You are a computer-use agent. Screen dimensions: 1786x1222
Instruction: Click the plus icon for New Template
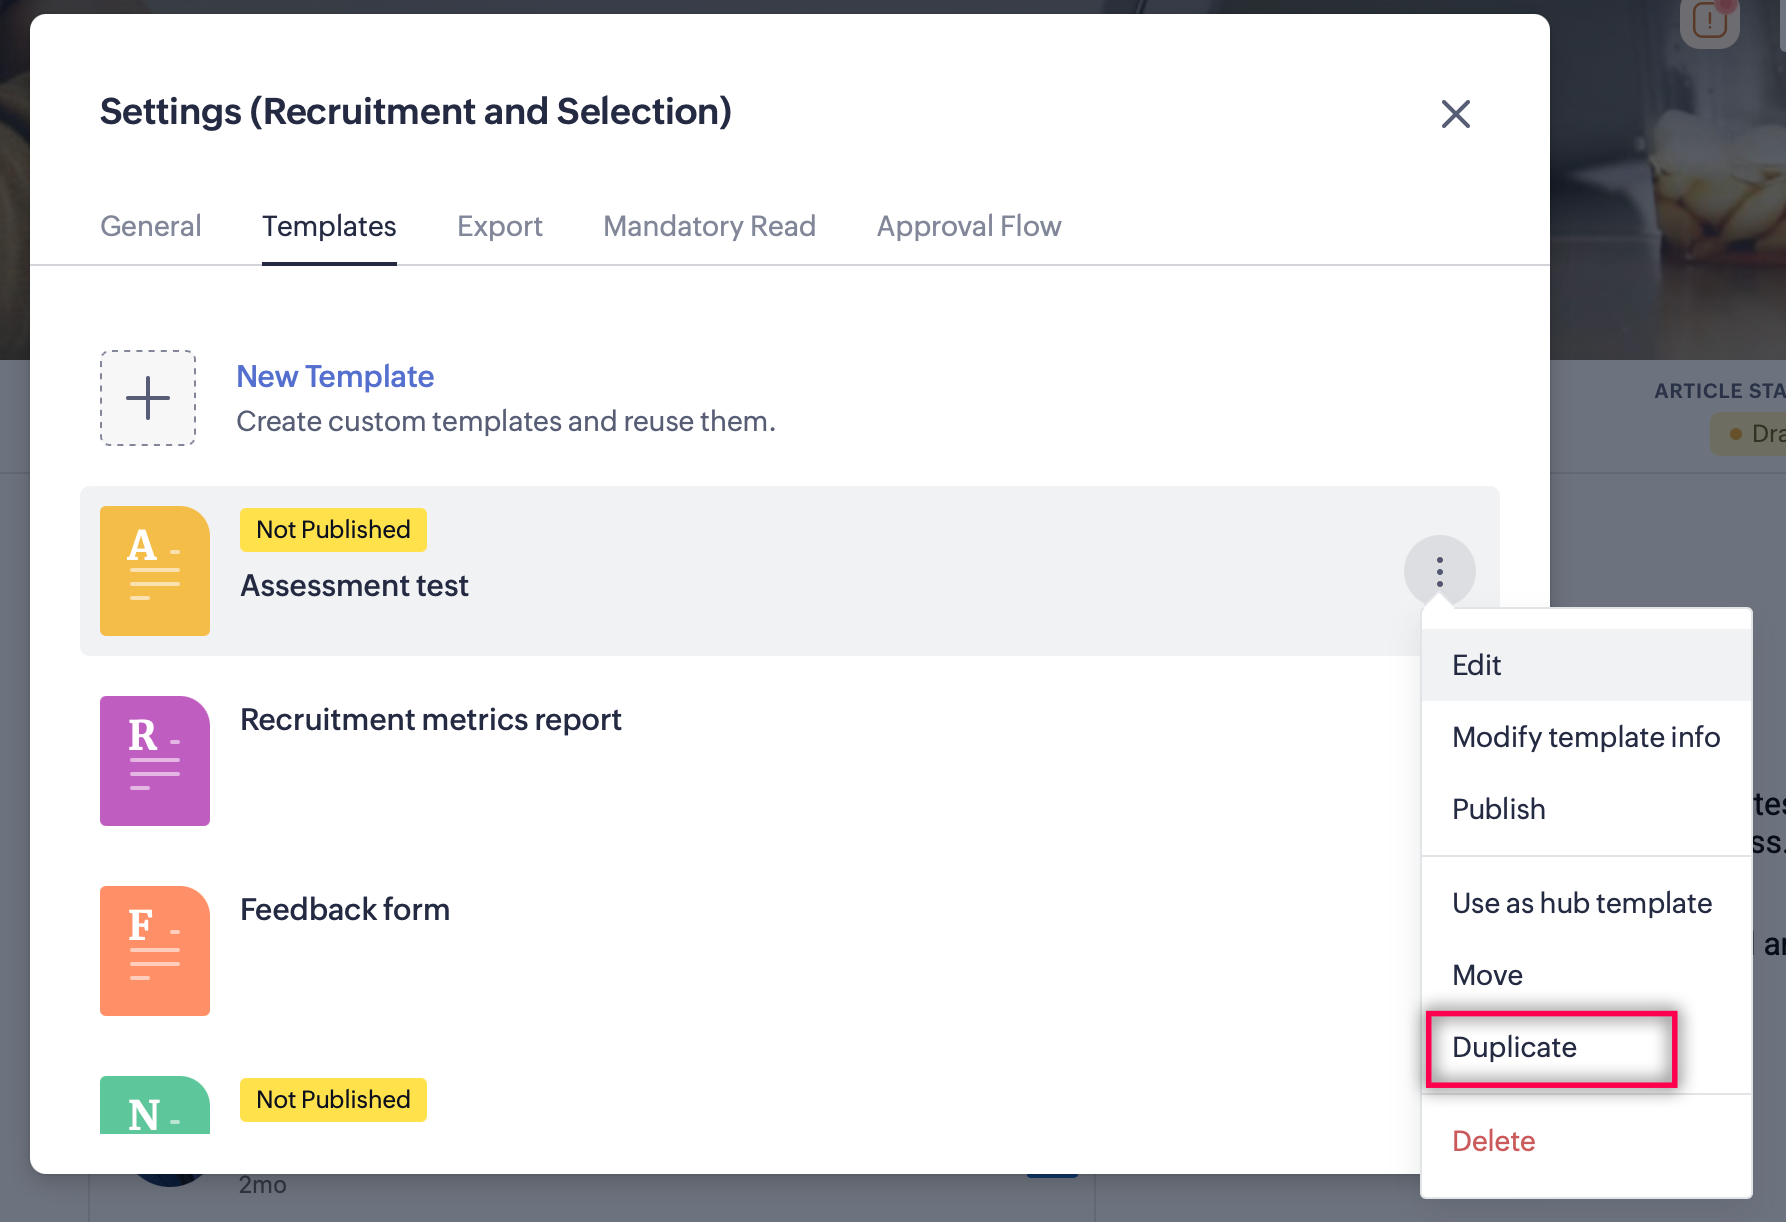tap(148, 398)
